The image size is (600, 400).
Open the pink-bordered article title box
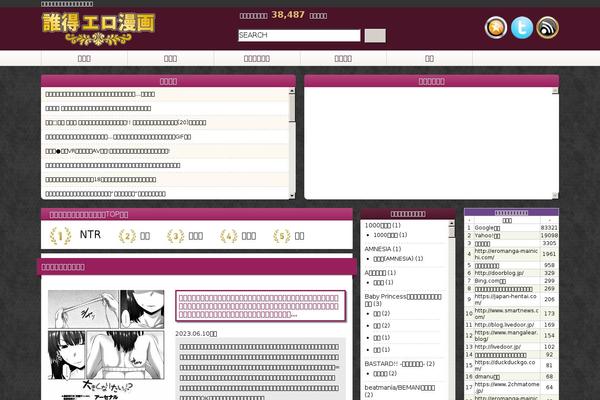tap(261, 306)
